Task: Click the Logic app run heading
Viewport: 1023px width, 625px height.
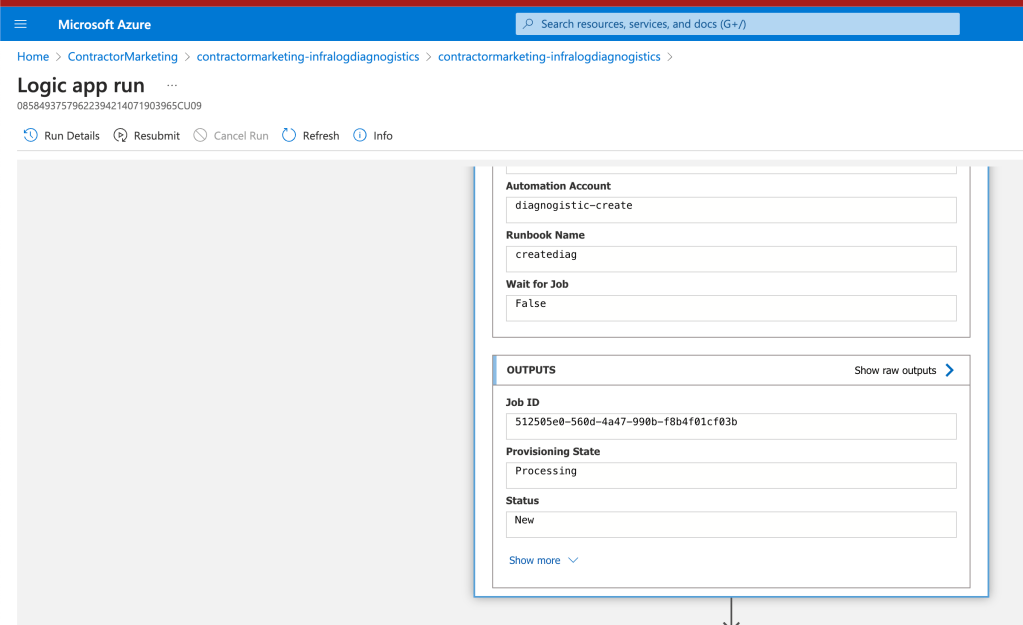Action: pos(81,85)
